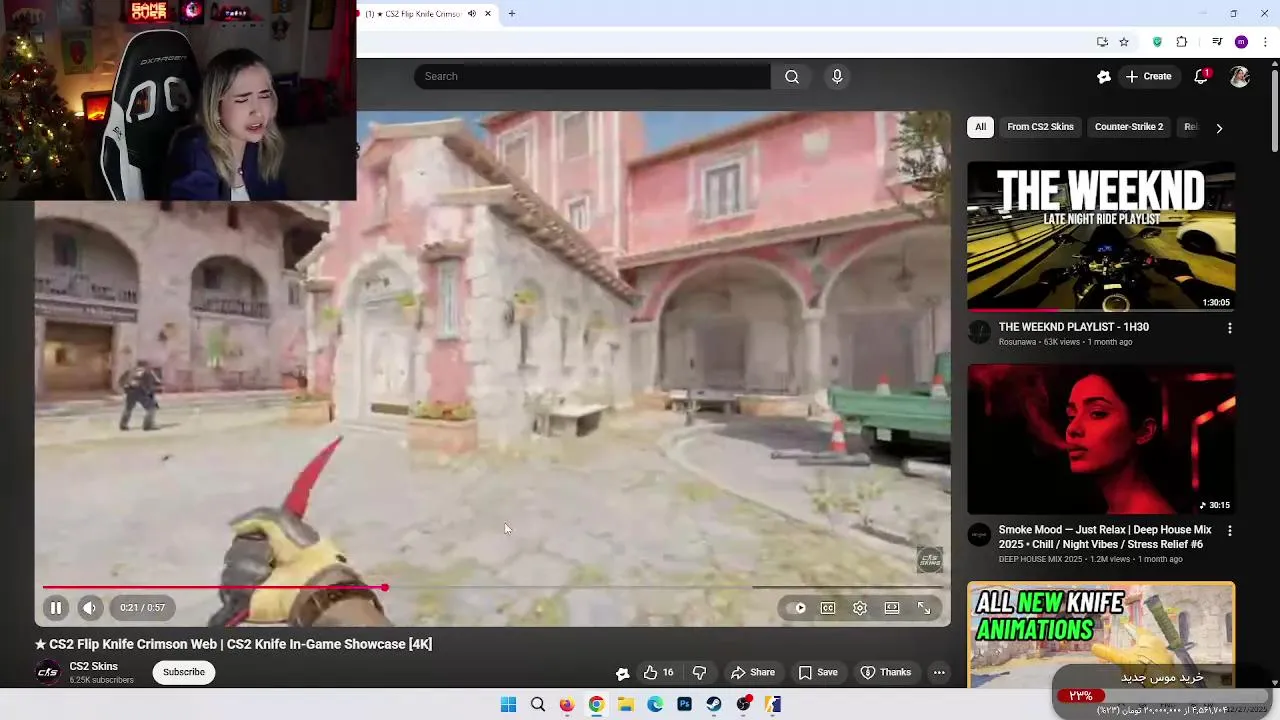This screenshot has height=720, width=1280.
Task: Mute tab via speaker icon on tab
Action: [472, 14]
